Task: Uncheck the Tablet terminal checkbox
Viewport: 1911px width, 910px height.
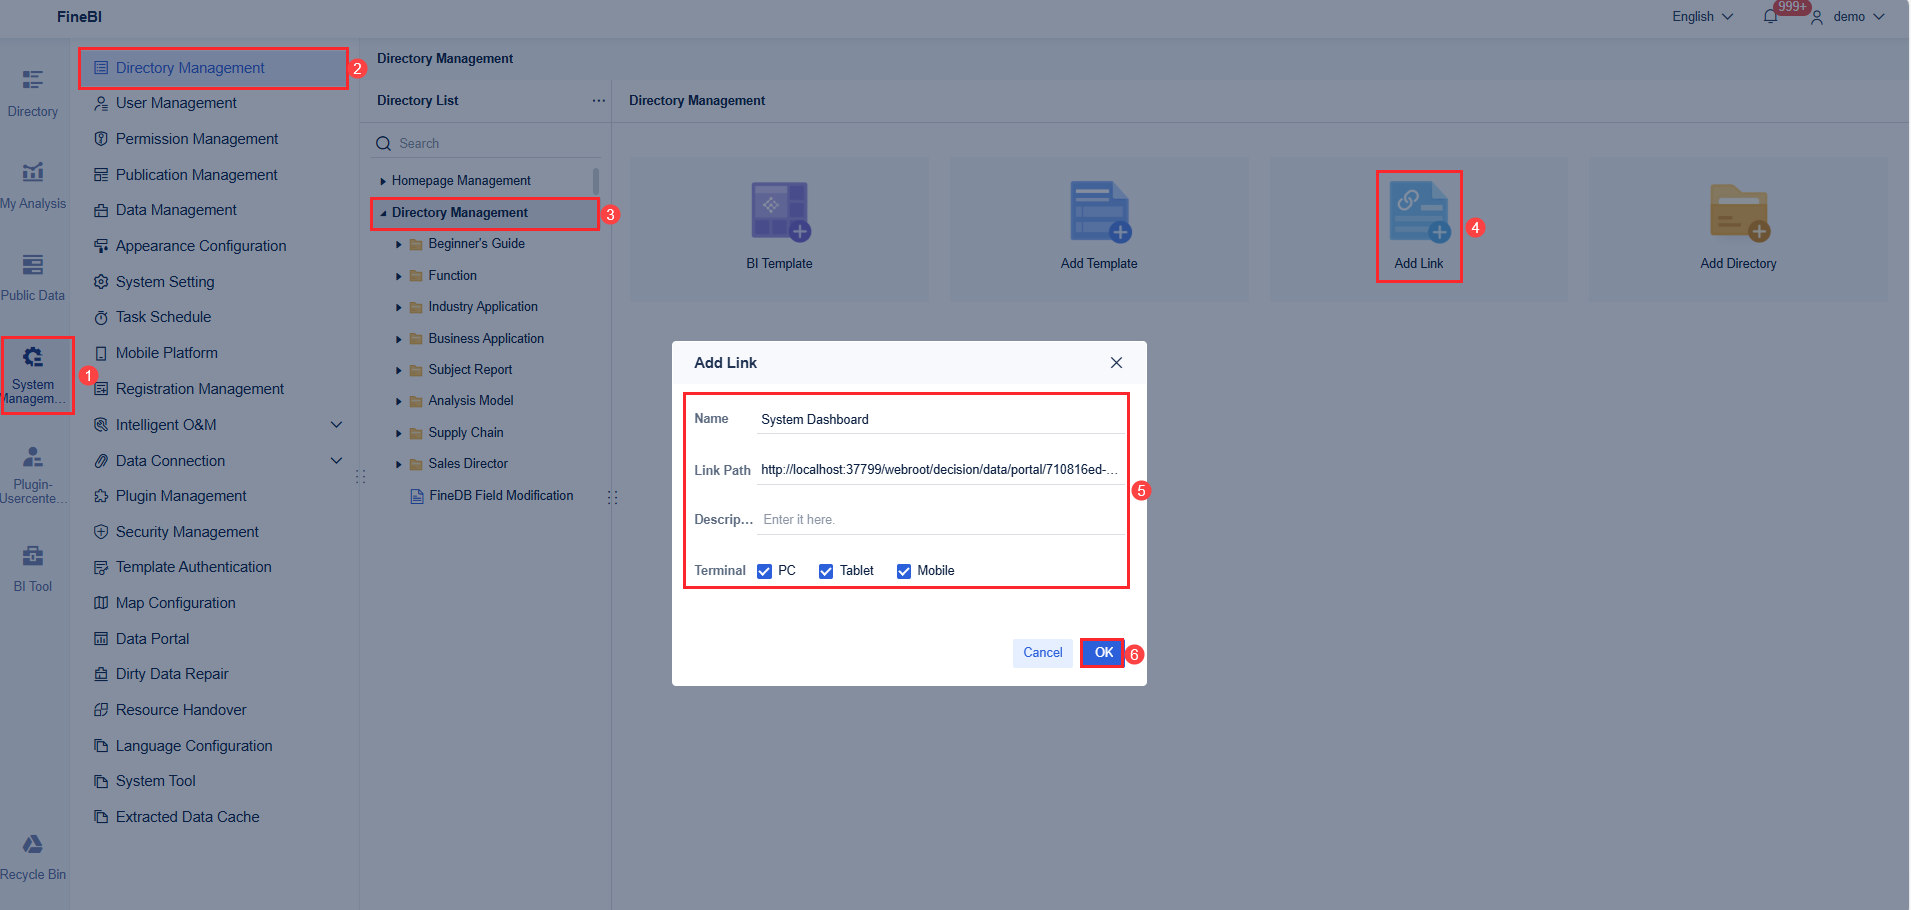Action: [826, 571]
